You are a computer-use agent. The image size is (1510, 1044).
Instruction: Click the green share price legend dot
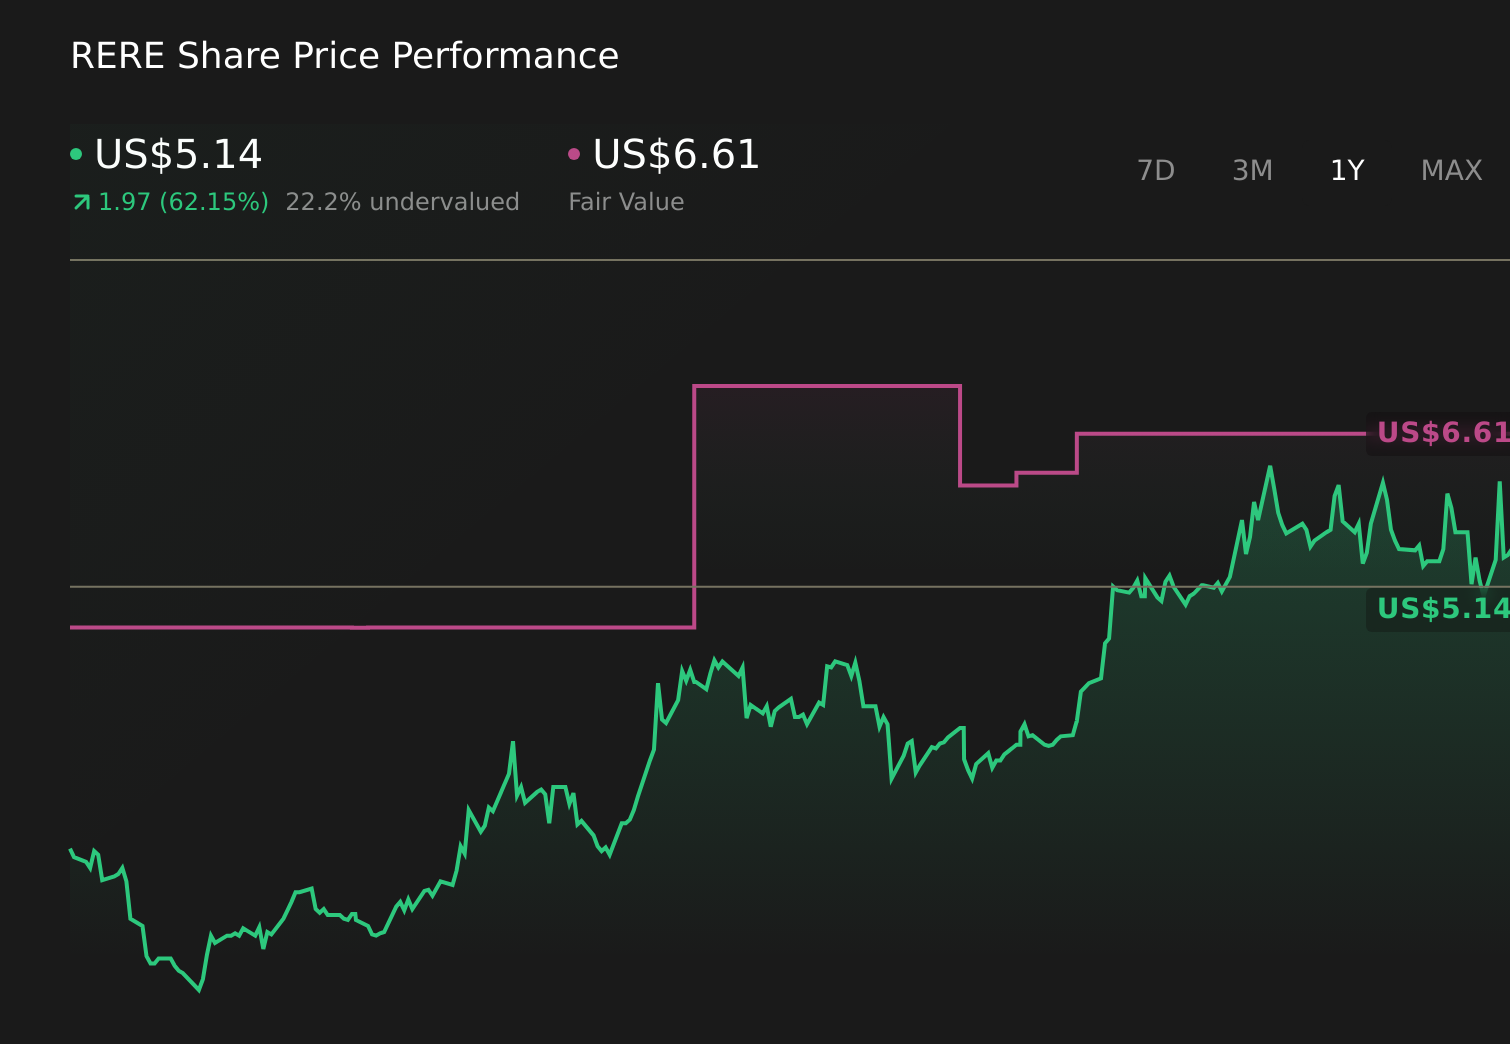point(77,153)
